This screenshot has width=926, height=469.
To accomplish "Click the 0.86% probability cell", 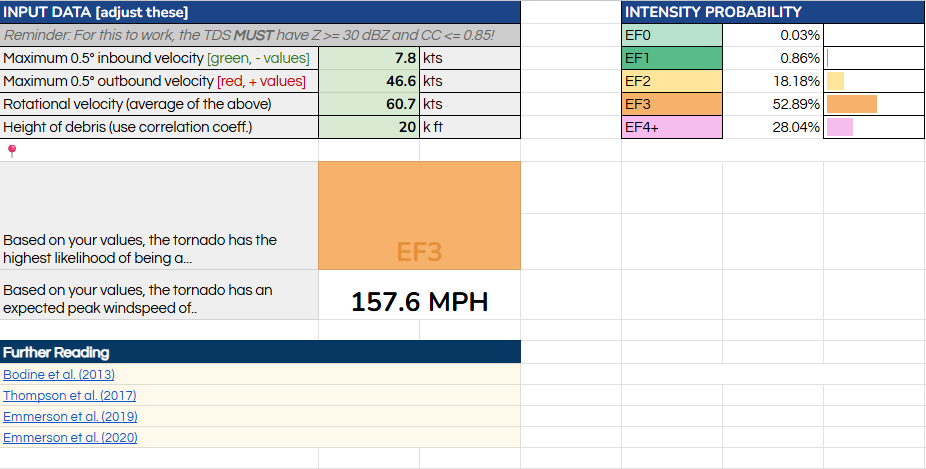I will [x=773, y=58].
